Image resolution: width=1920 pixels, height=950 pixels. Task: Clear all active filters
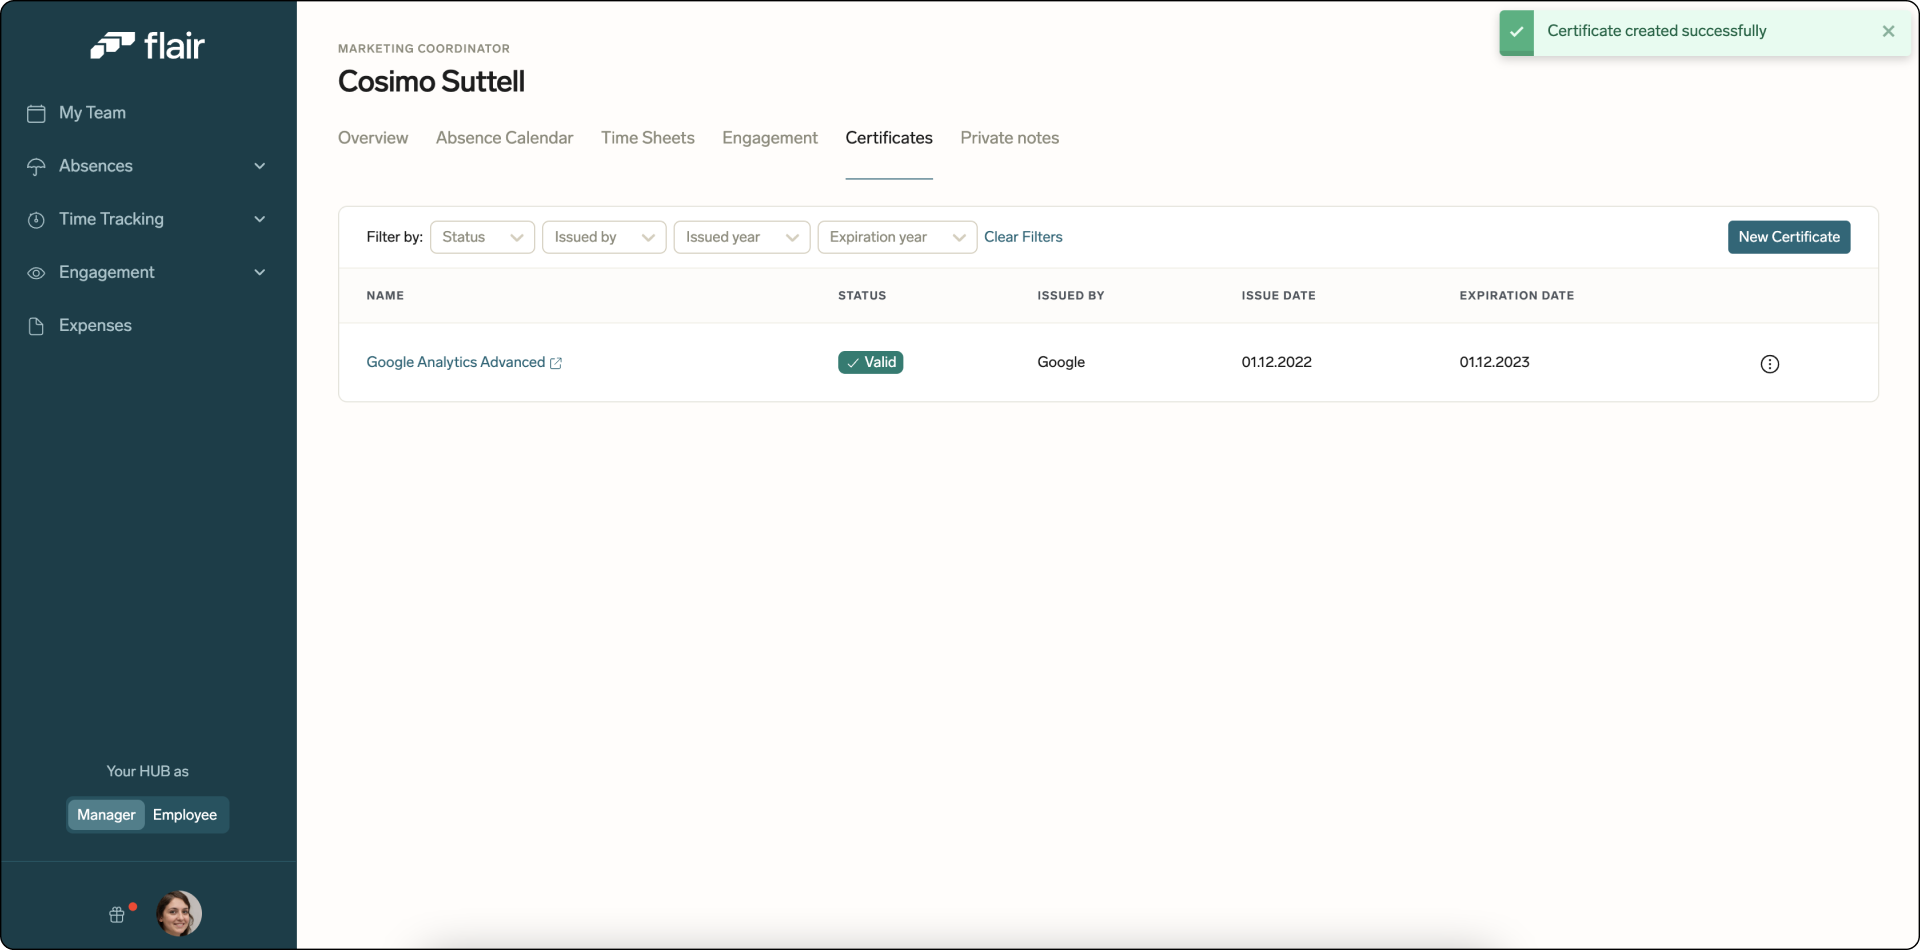(x=1025, y=237)
